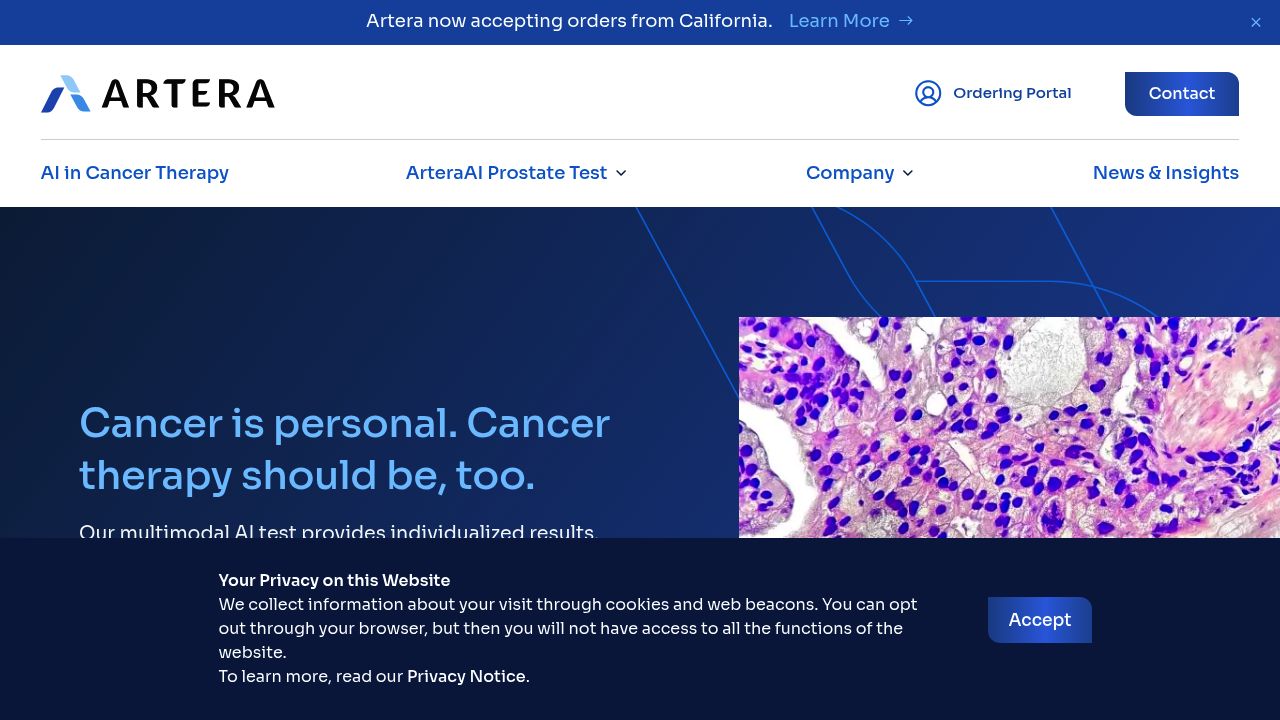Expand the ArteraAI Prostate Test chevron
The height and width of the screenshot is (720, 1280).
point(621,173)
